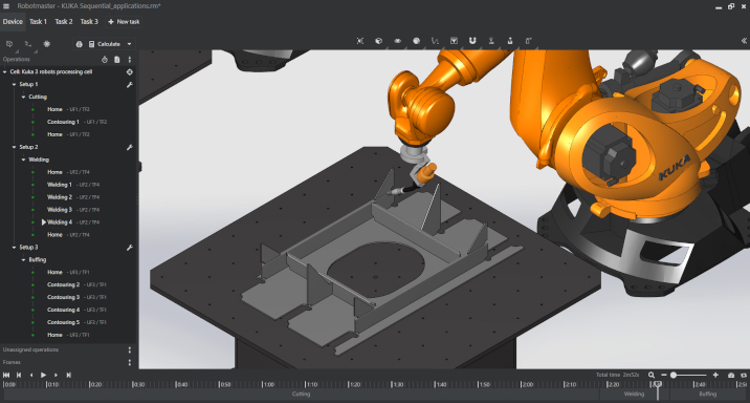Skip to next operation in simulation

pyautogui.click(x=68, y=375)
